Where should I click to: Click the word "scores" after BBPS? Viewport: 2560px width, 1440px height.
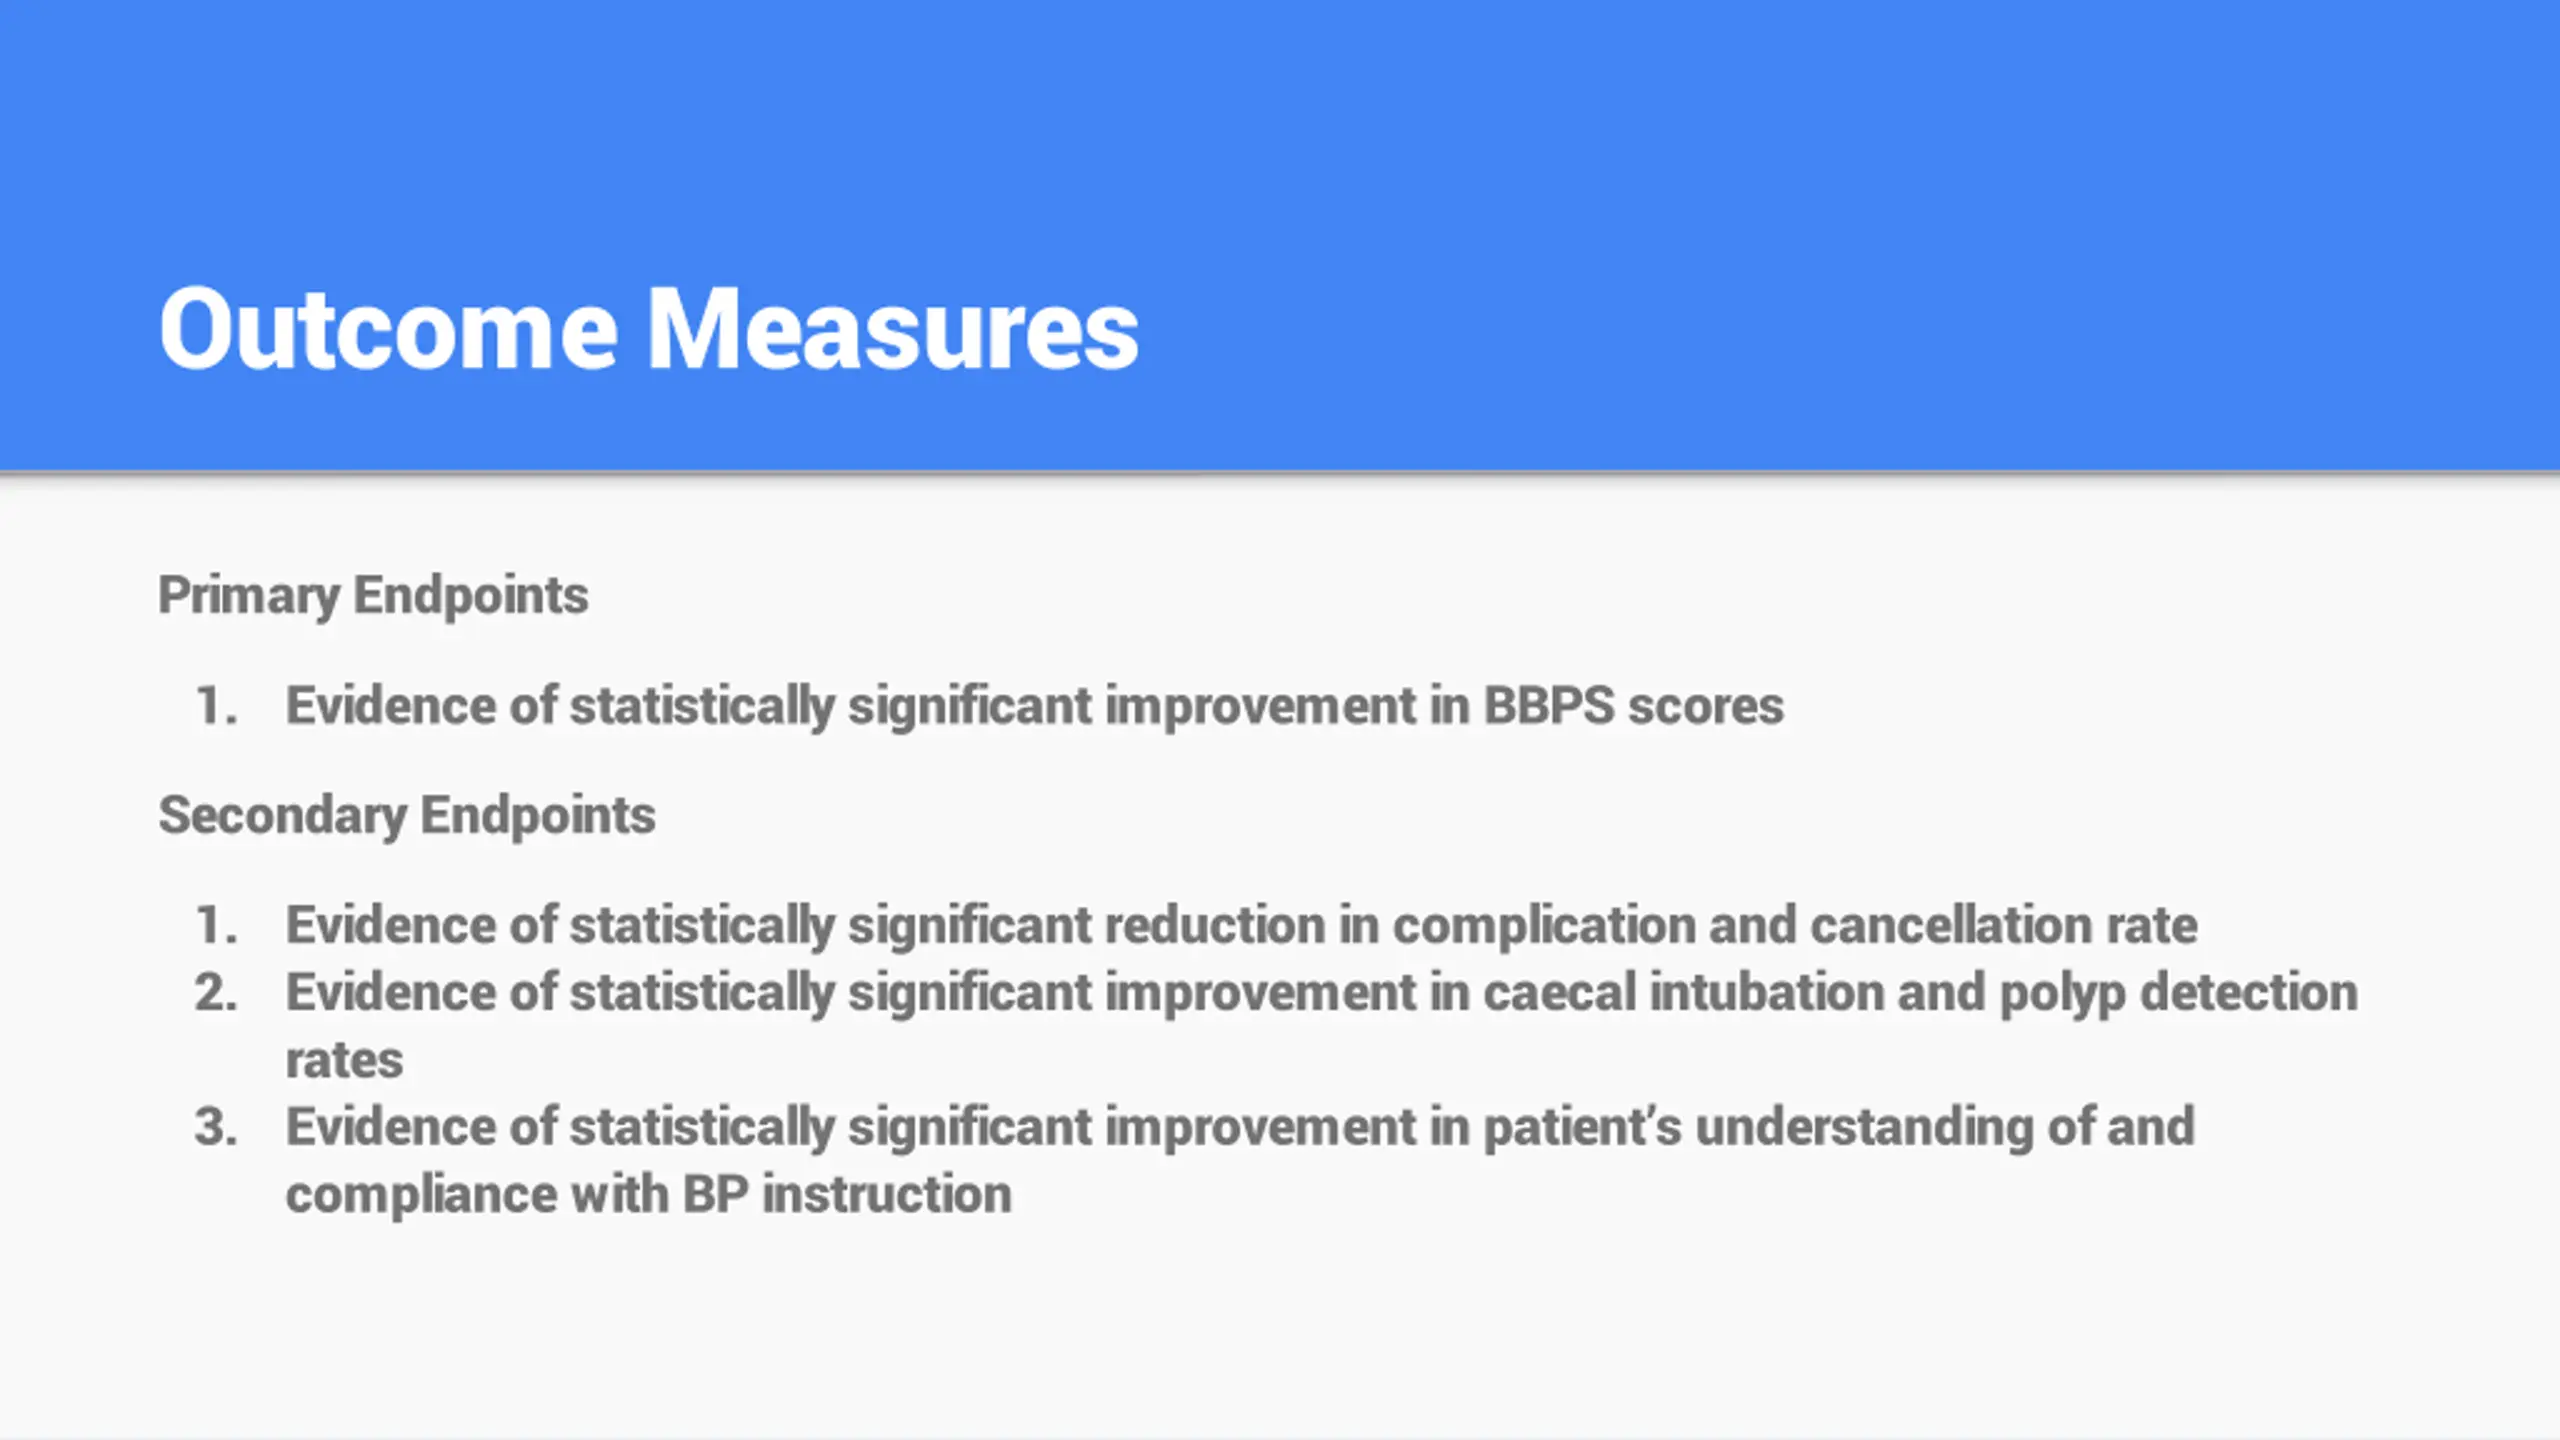1706,708
